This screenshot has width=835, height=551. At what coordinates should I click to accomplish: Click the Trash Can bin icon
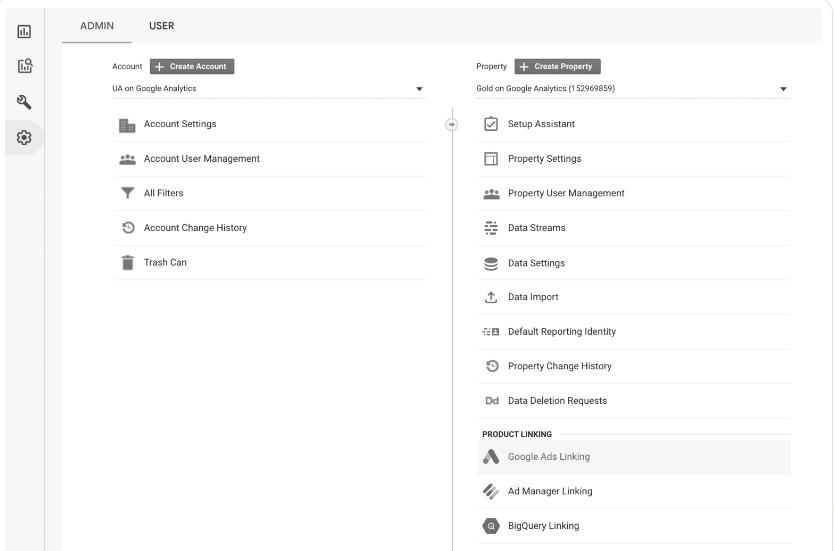[x=128, y=262]
